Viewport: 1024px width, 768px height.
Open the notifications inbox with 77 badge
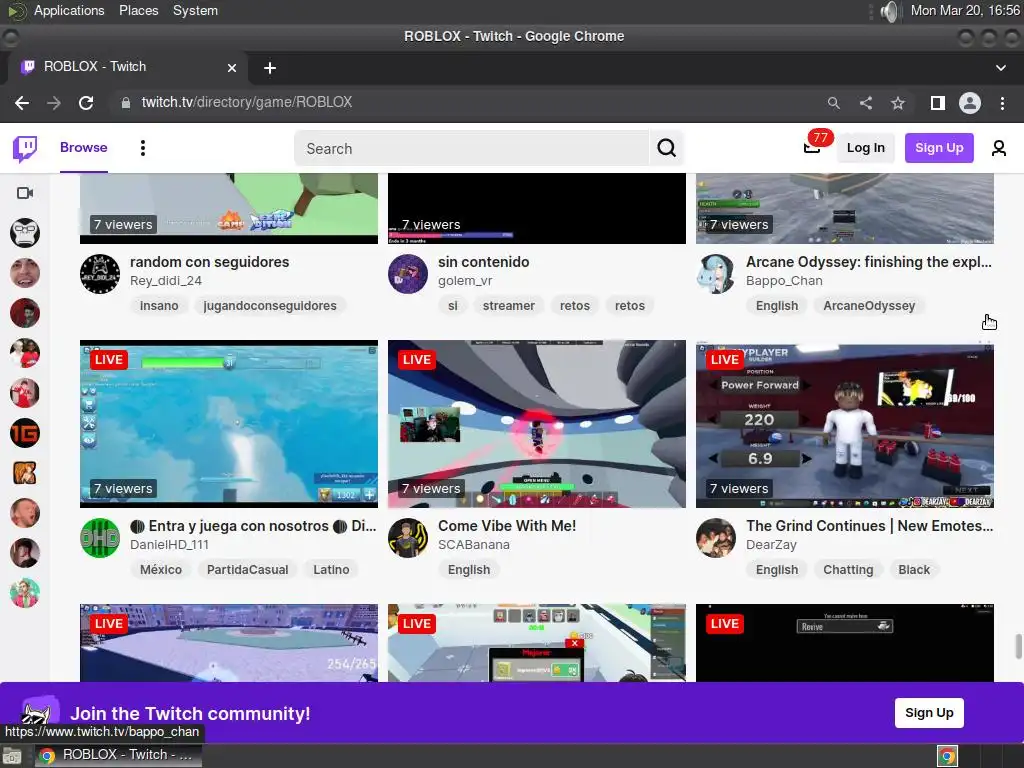812,148
